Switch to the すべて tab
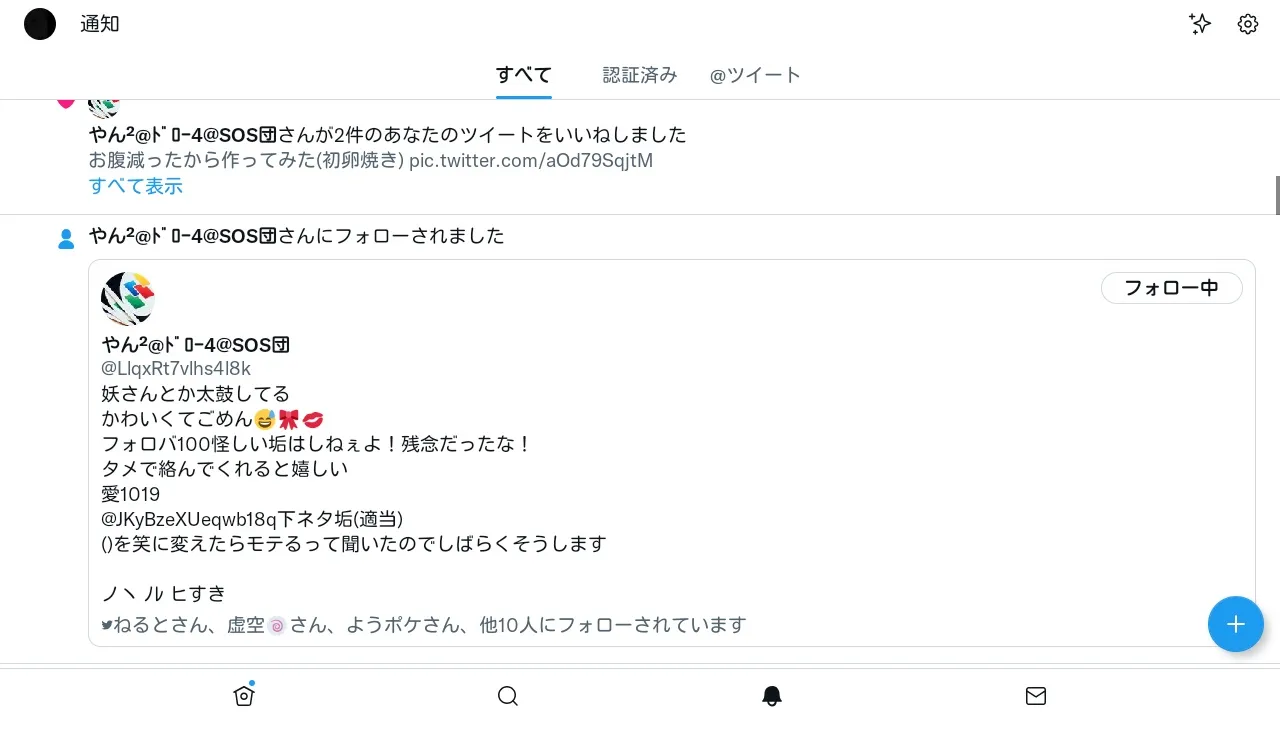 [x=524, y=75]
